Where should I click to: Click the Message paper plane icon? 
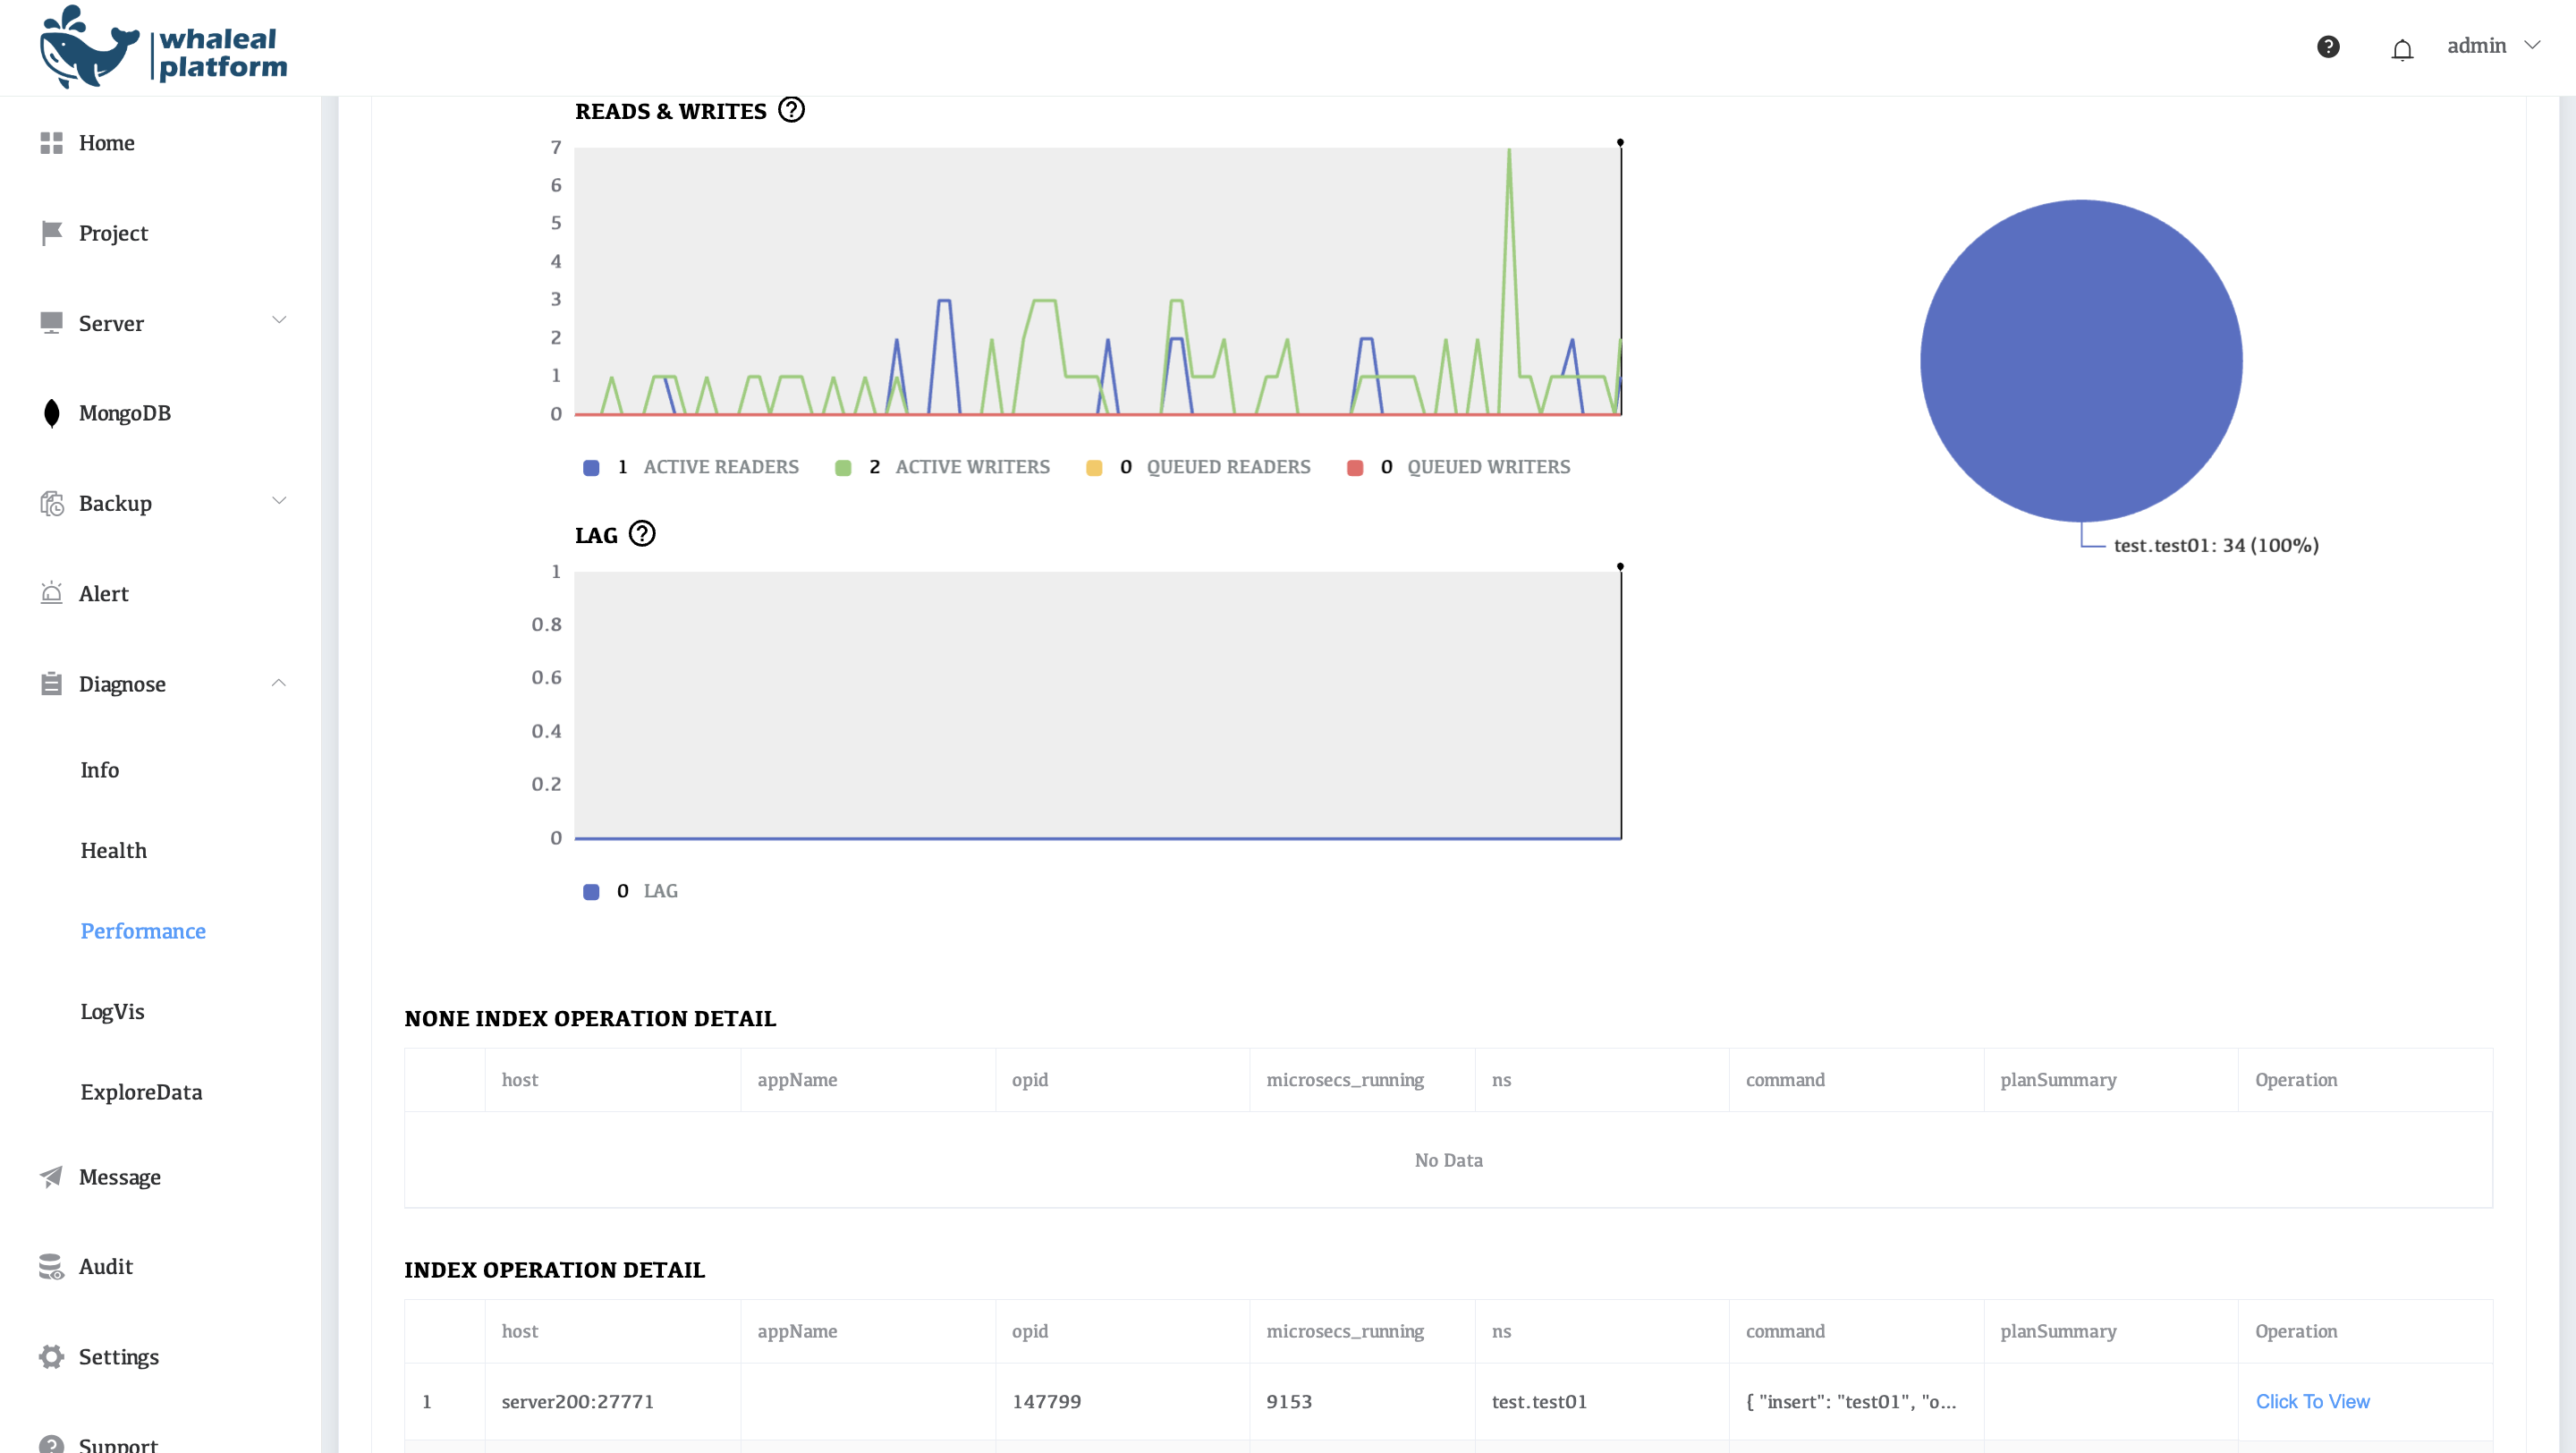[52, 1176]
